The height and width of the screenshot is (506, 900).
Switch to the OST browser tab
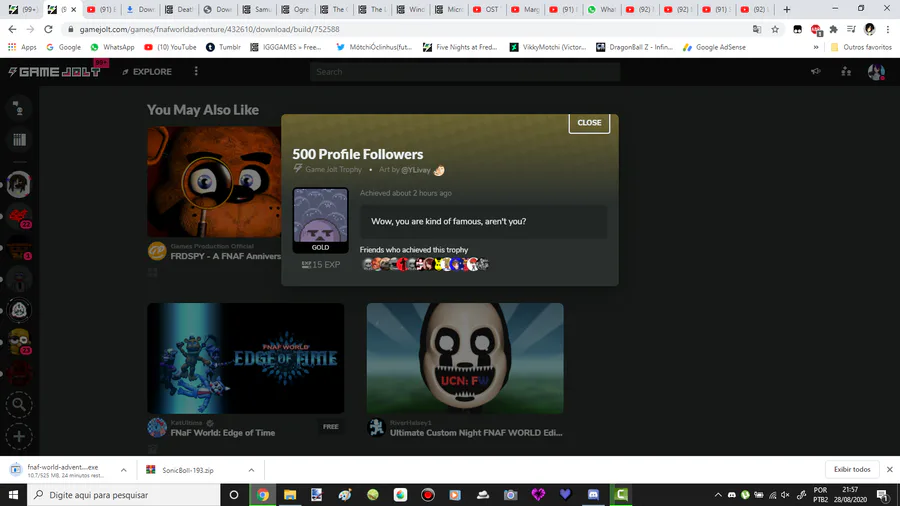[x=486, y=9]
